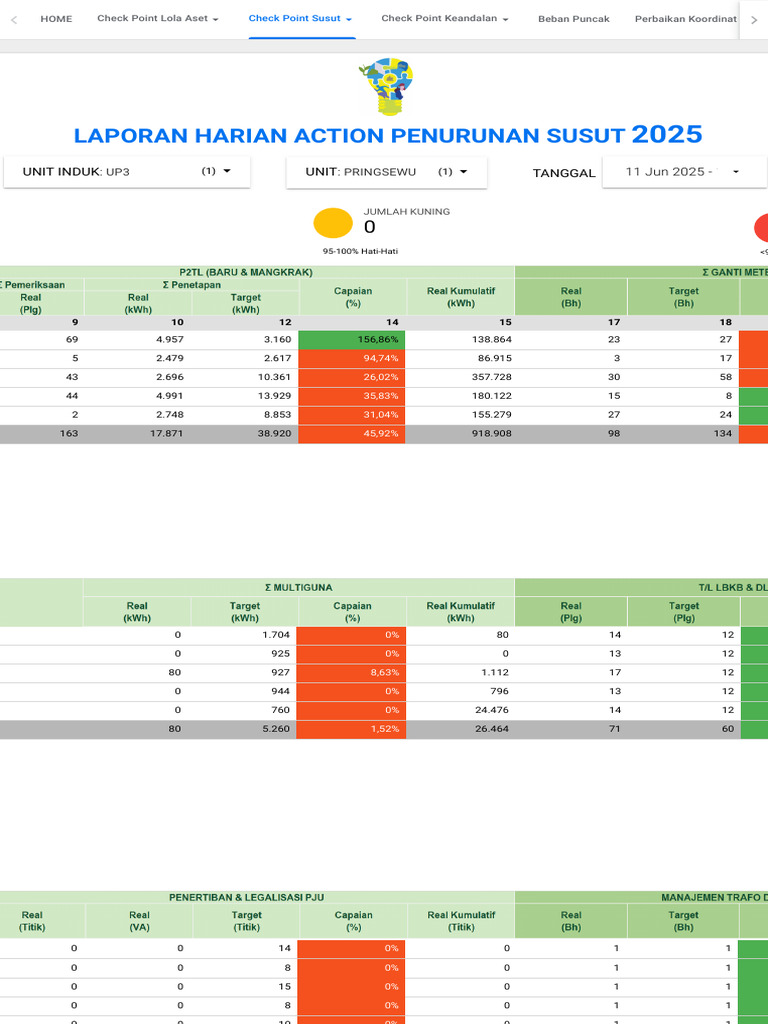The image size is (768, 1024).
Task: Click the Σ MULTIGUNA table header
Action: click(x=298, y=588)
